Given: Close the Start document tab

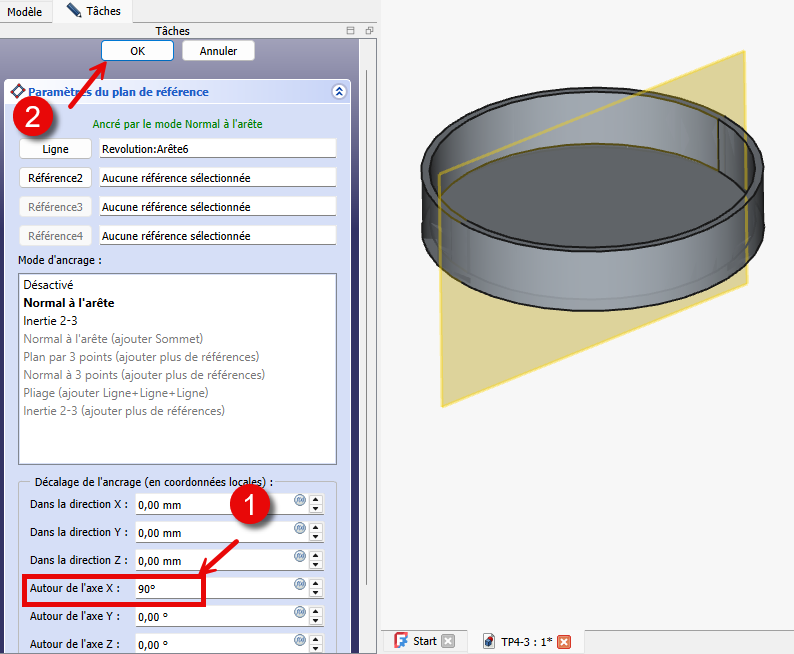Looking at the screenshot, I should coord(448,641).
